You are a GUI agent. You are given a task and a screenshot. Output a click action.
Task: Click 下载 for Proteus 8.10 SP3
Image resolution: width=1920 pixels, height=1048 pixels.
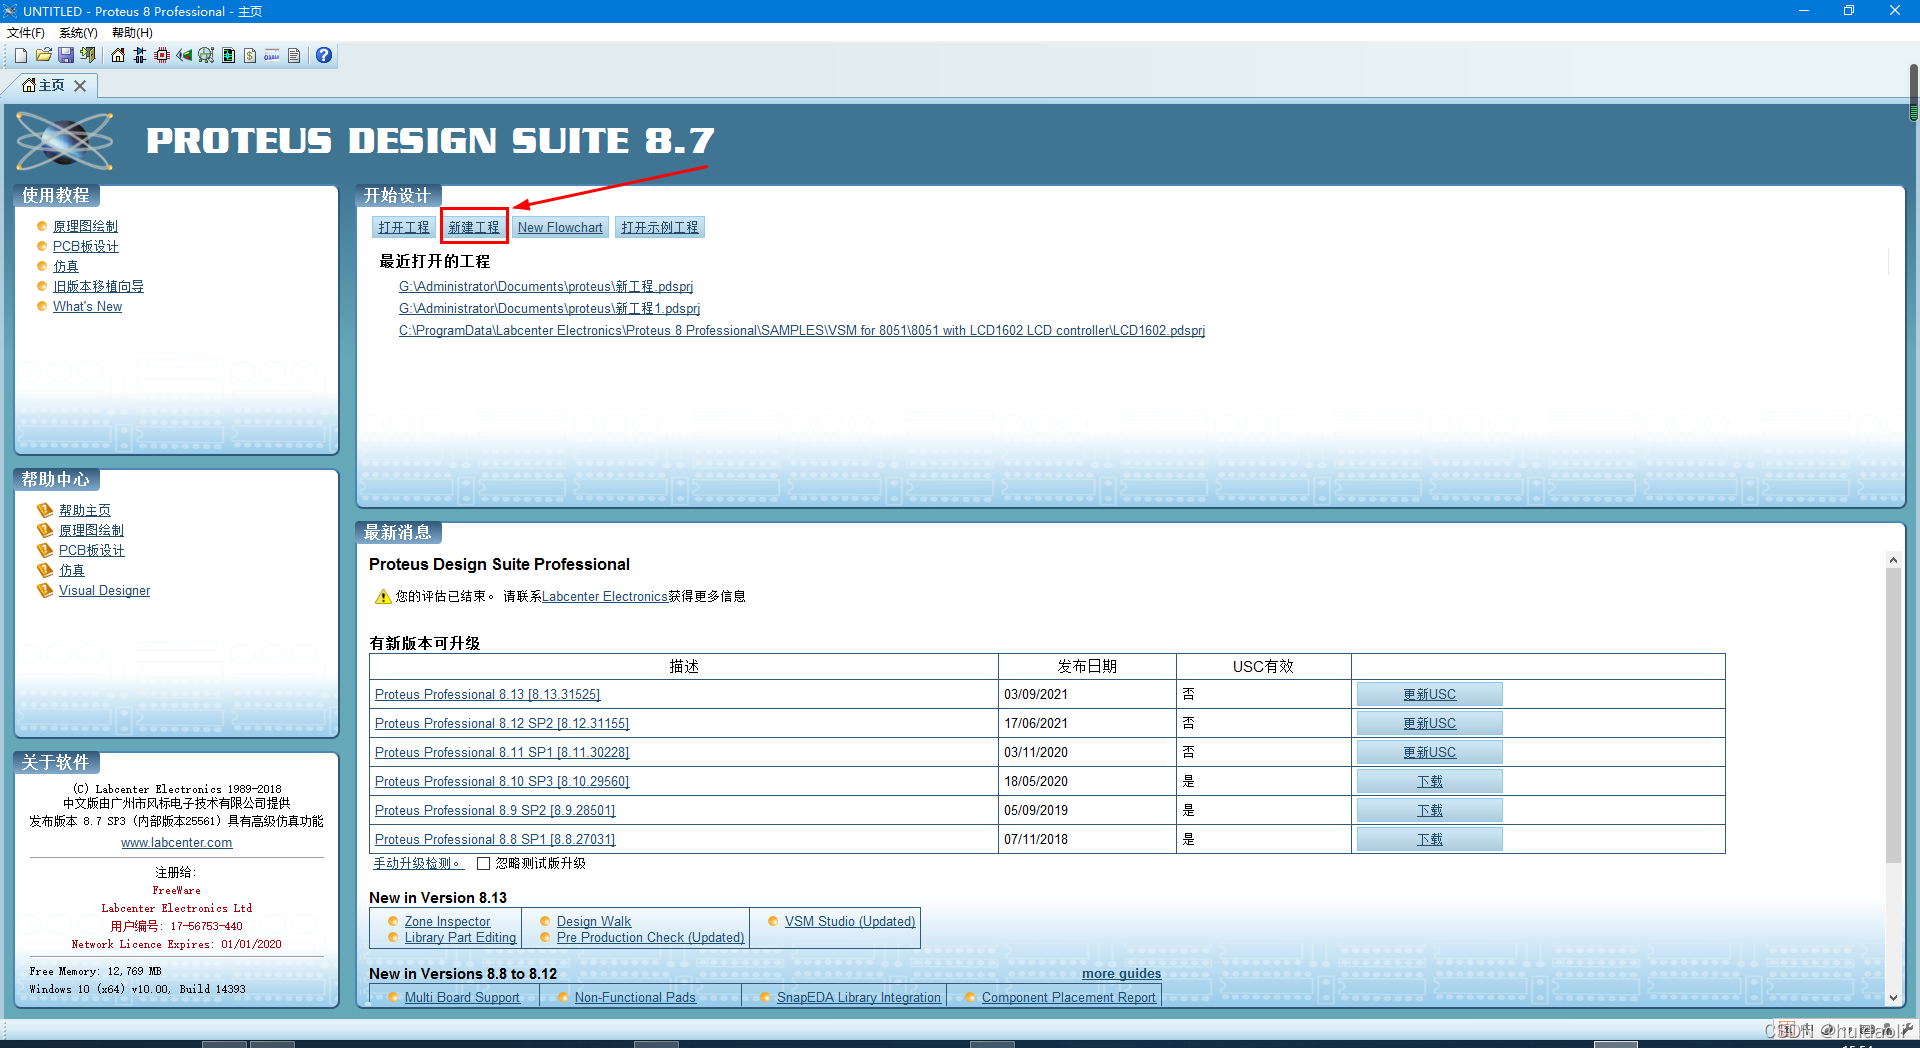coord(1429,781)
